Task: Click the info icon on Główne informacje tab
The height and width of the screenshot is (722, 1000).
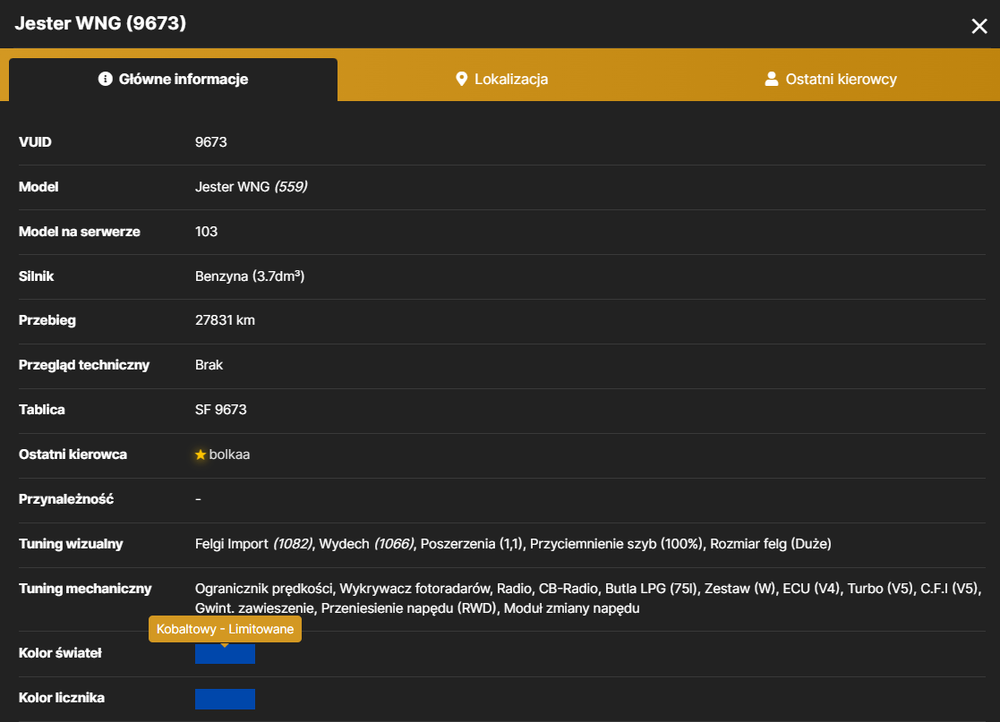Action: pyautogui.click(x=105, y=78)
